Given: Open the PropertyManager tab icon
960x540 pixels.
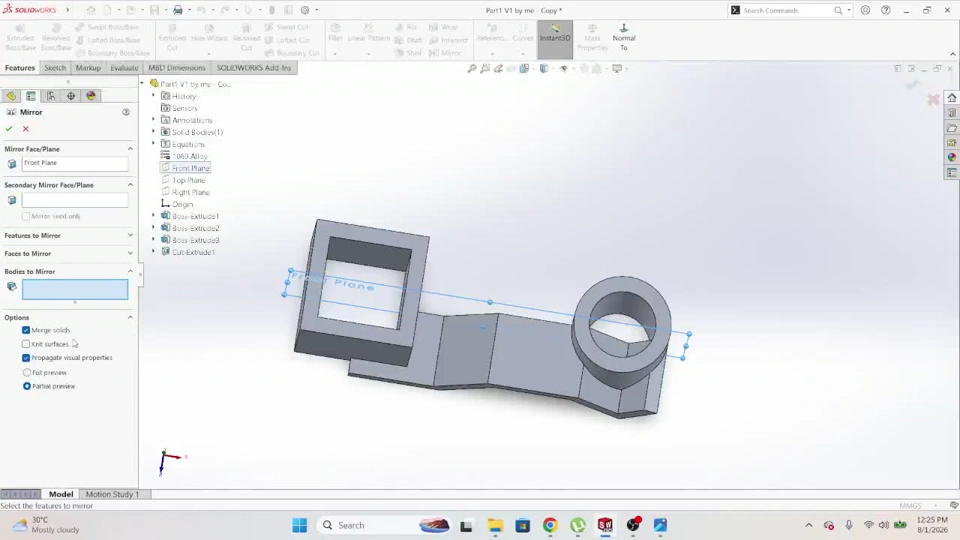Looking at the screenshot, I should click(31, 96).
